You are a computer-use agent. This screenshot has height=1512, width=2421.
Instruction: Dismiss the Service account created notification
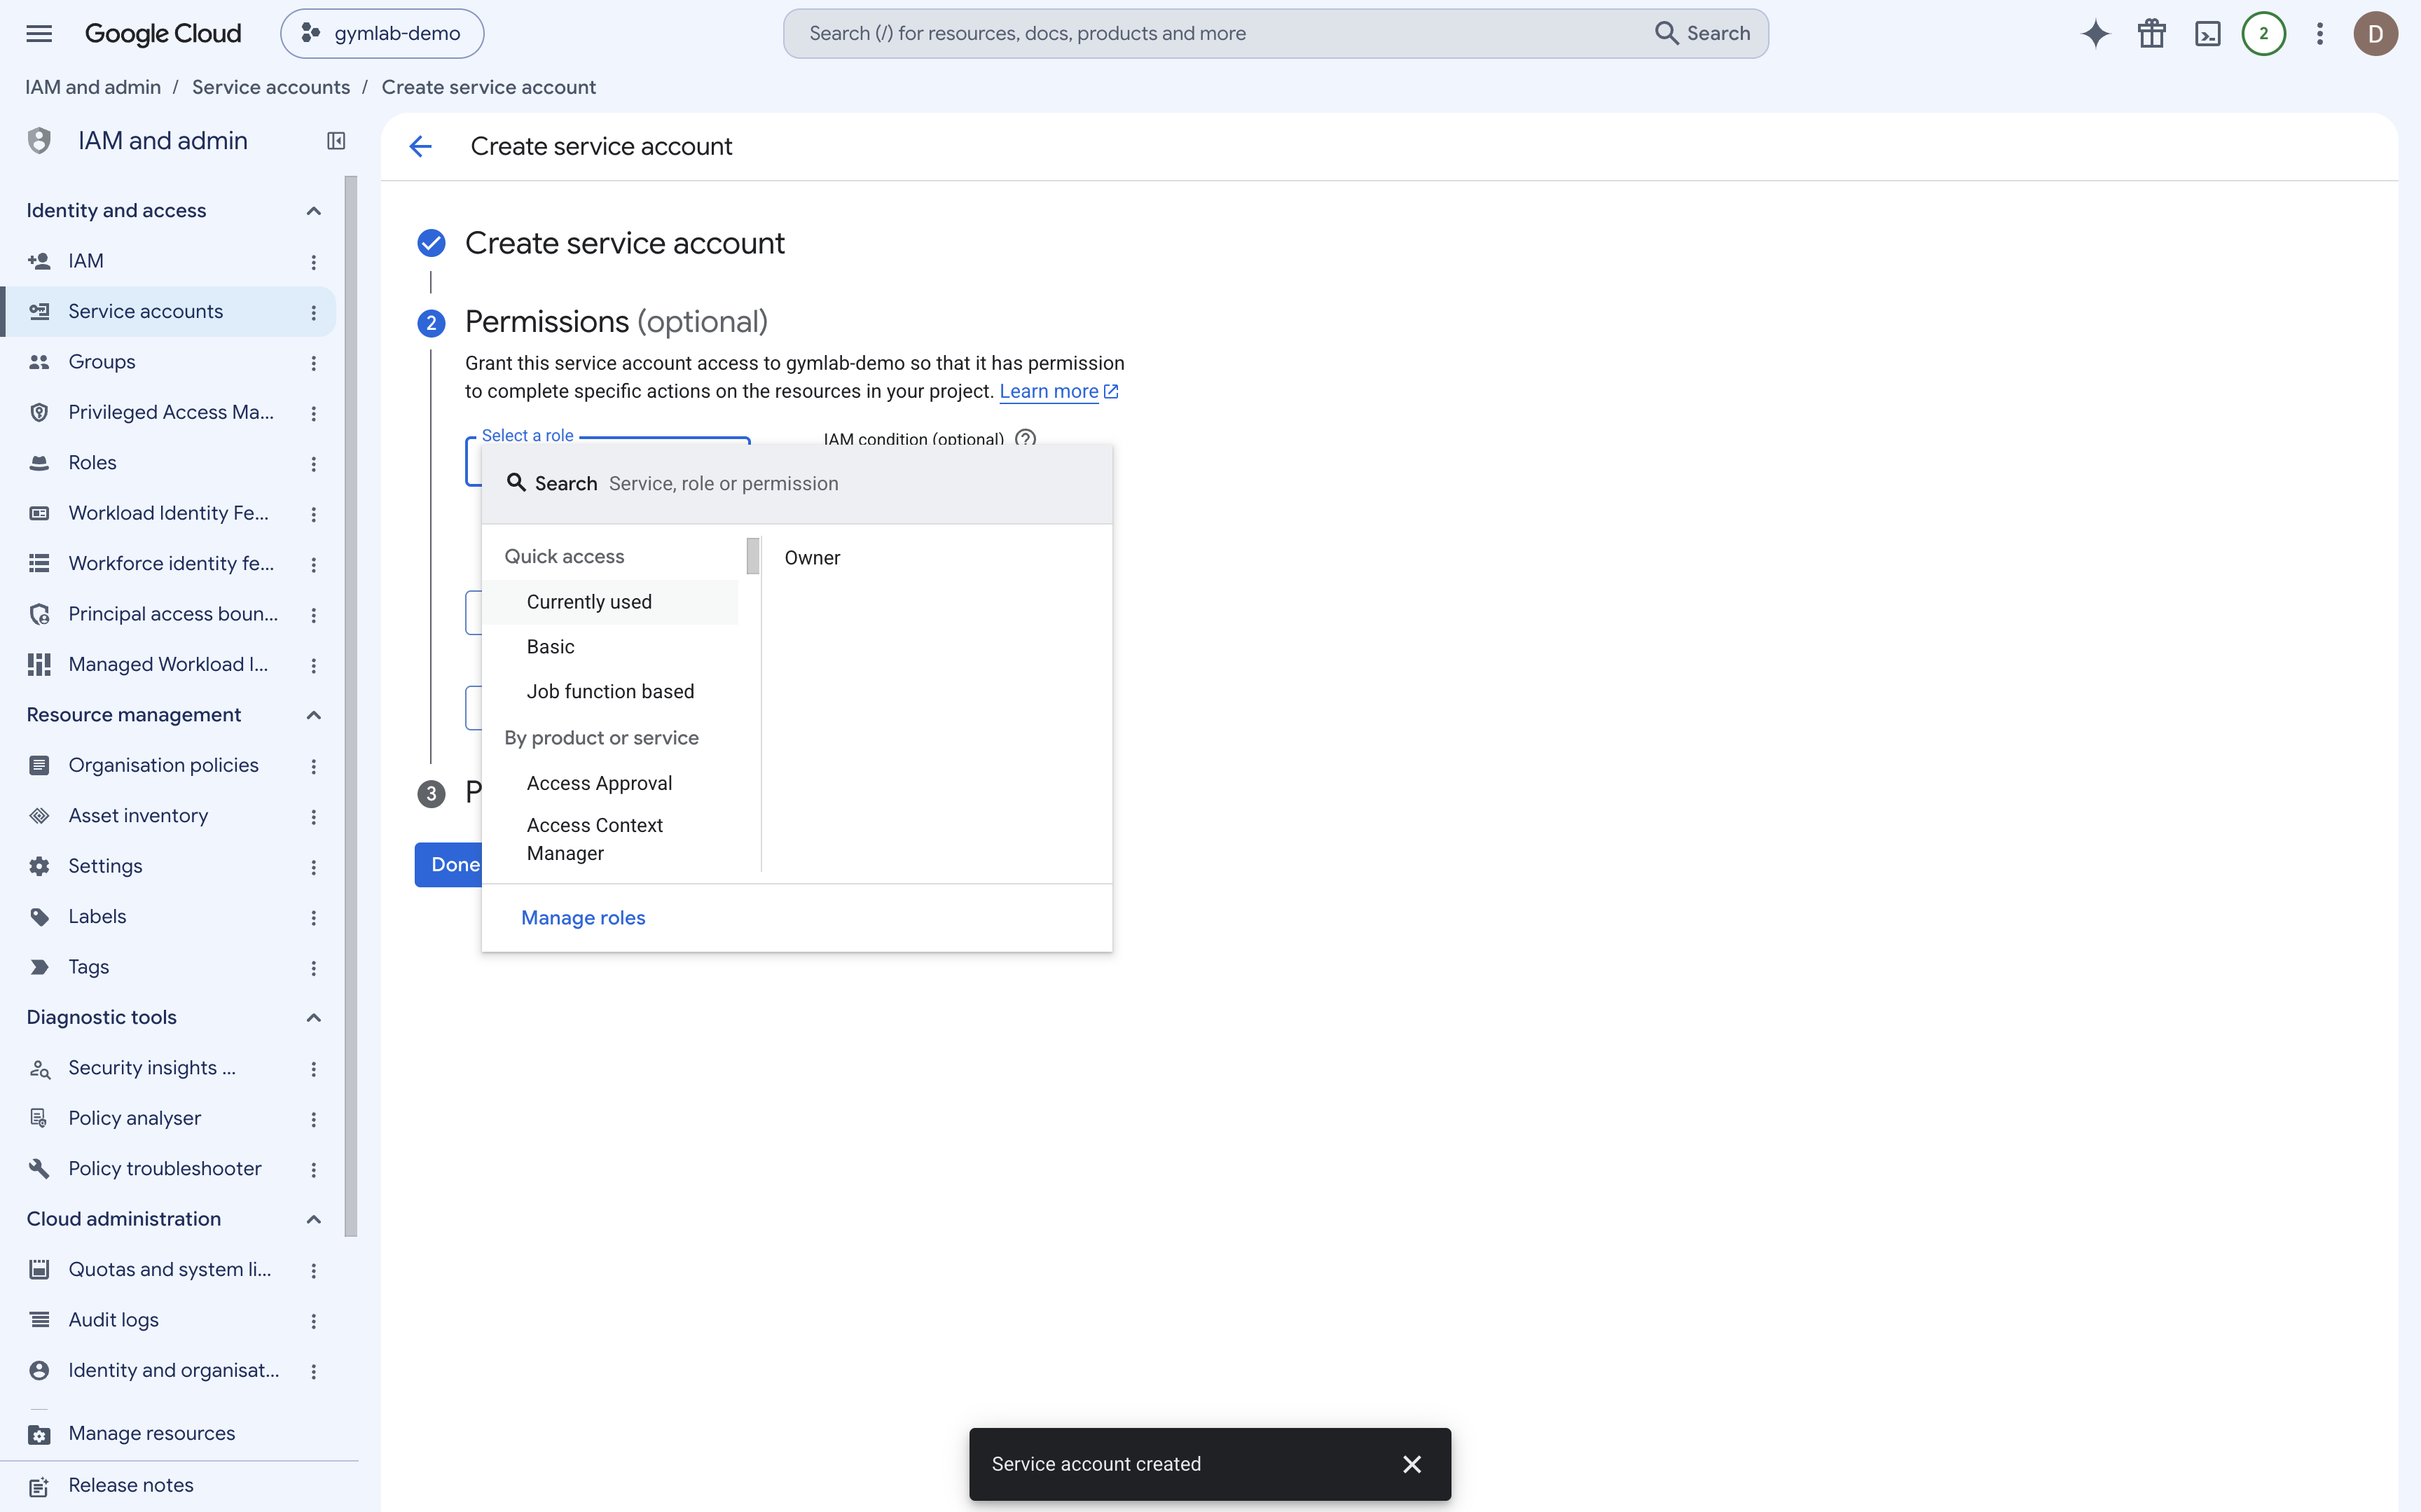tap(1412, 1464)
